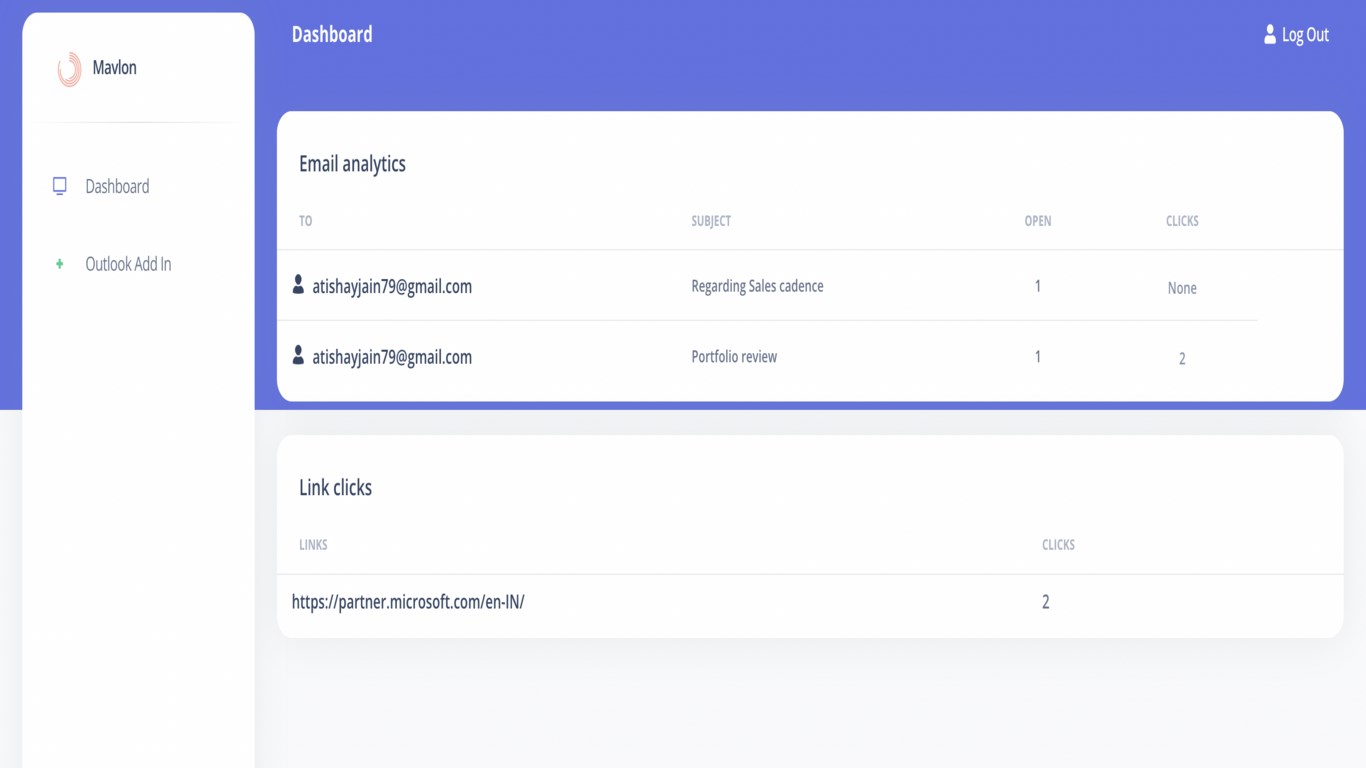Viewport: 1366px width, 768px height.
Task: Open Outlook Add In from the sidebar
Action: pyautogui.click(x=128, y=264)
